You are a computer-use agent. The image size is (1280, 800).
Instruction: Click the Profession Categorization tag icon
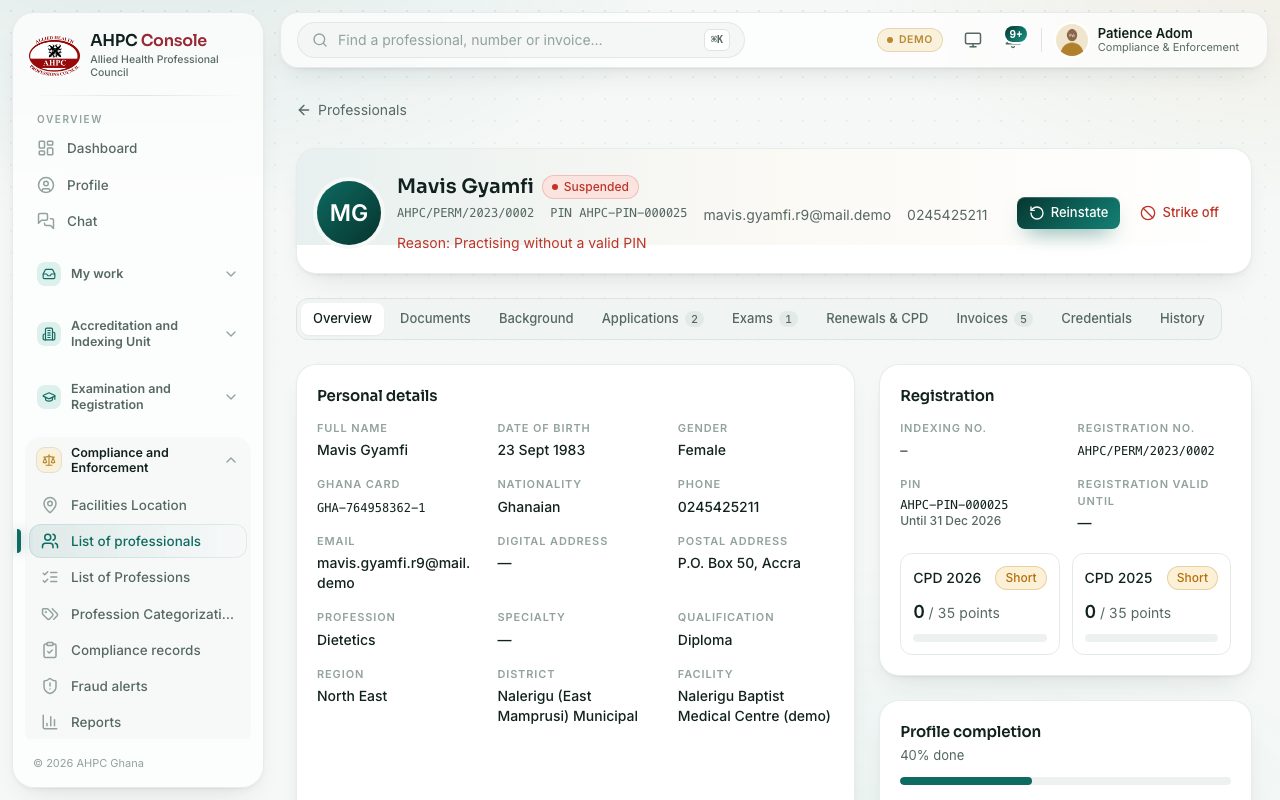coord(50,614)
